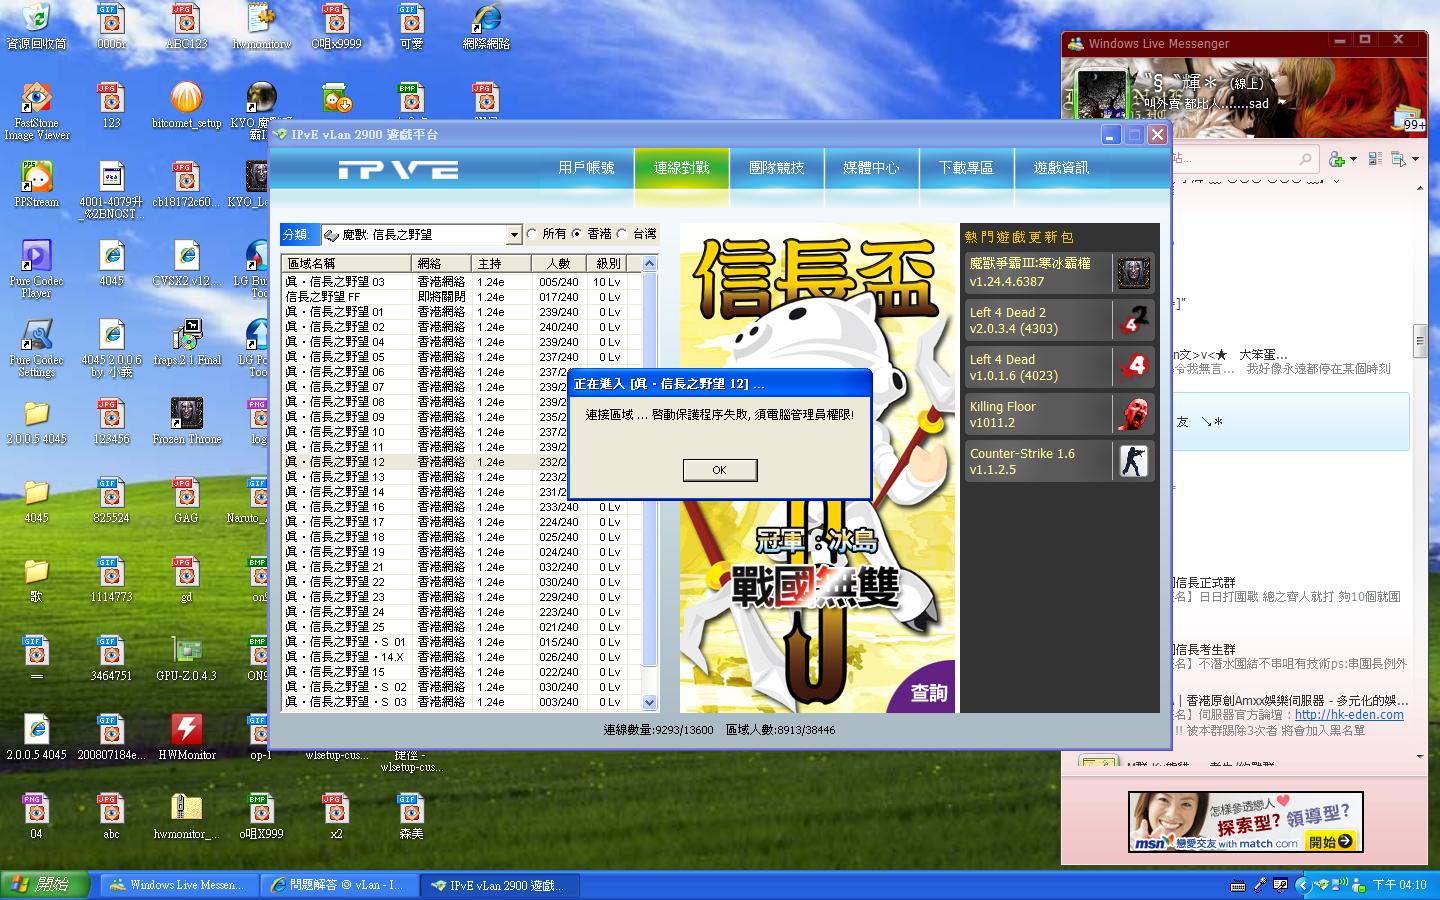Select the 所有 region radio button
This screenshot has height=900, width=1440.
[532, 234]
